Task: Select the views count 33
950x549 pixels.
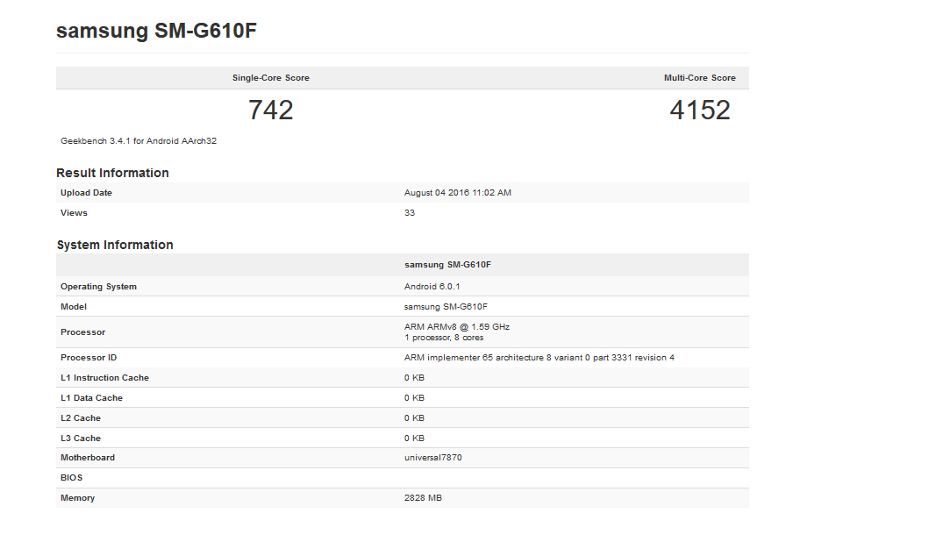Action: 410,213
